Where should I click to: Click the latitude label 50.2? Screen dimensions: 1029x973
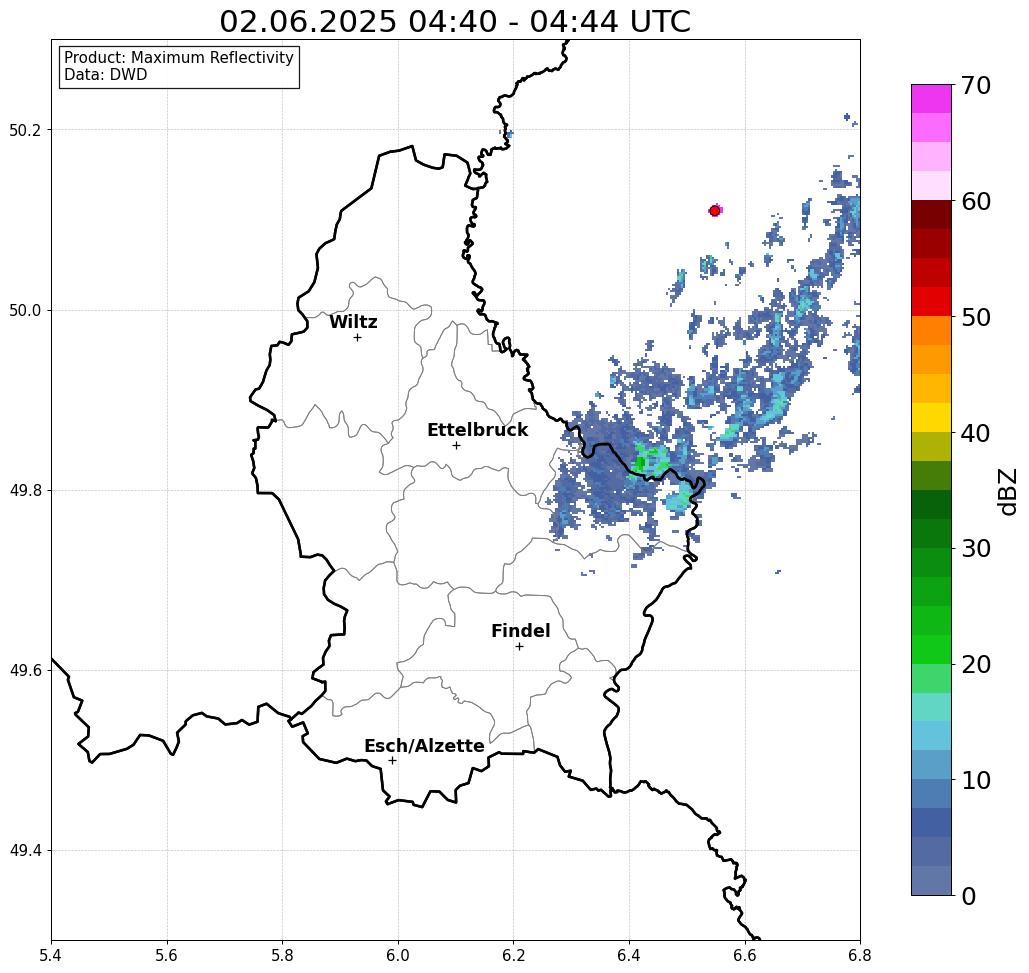[x=25, y=130]
